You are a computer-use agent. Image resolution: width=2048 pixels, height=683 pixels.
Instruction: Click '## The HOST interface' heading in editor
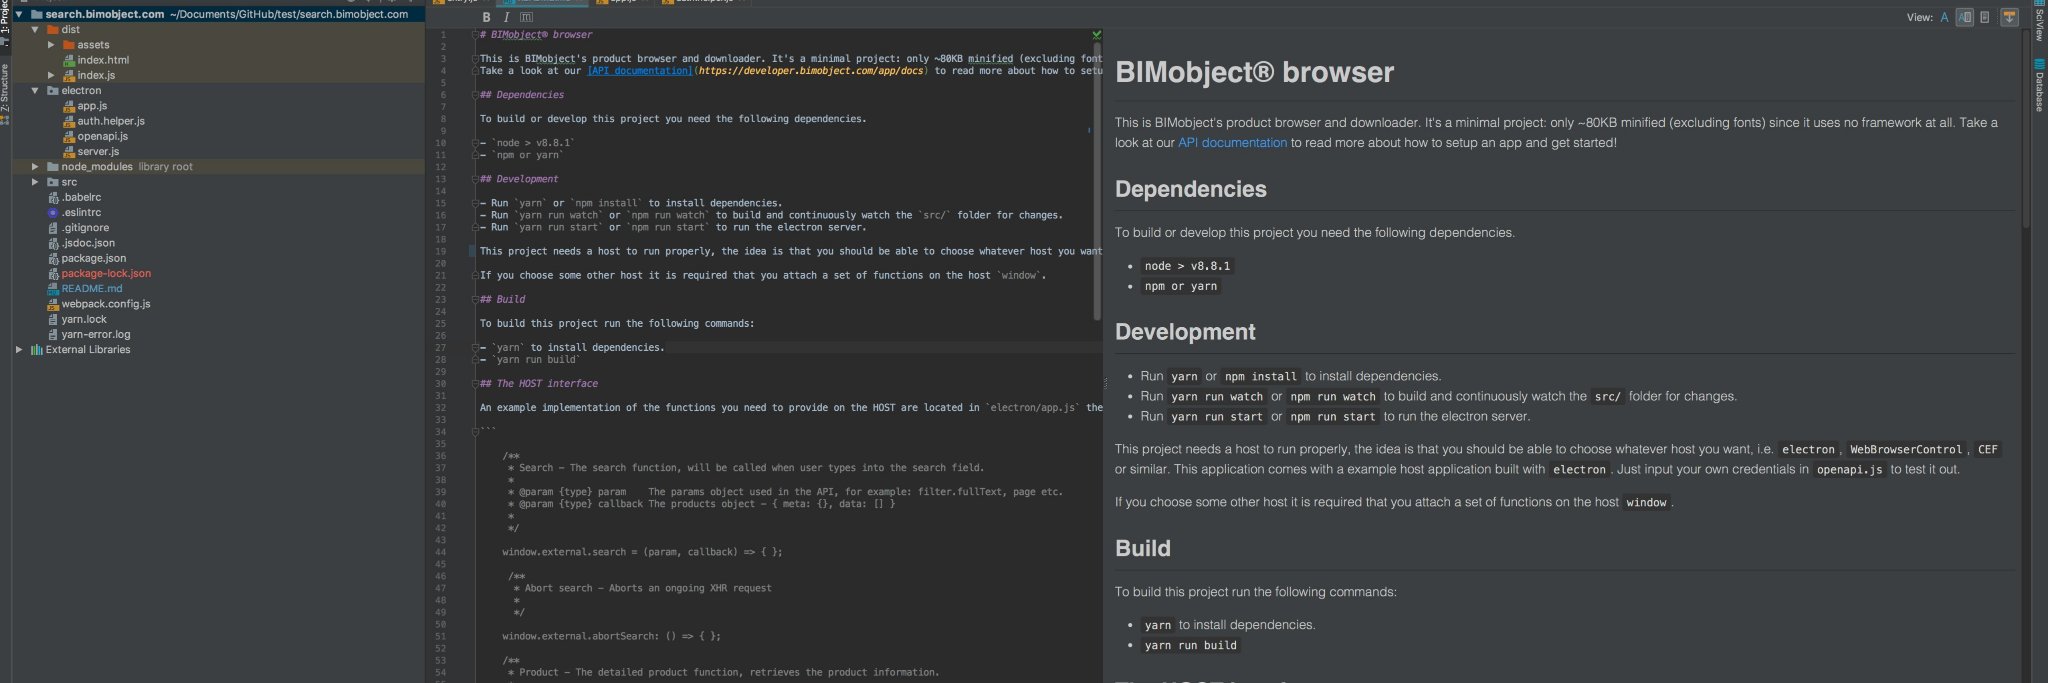point(539,384)
